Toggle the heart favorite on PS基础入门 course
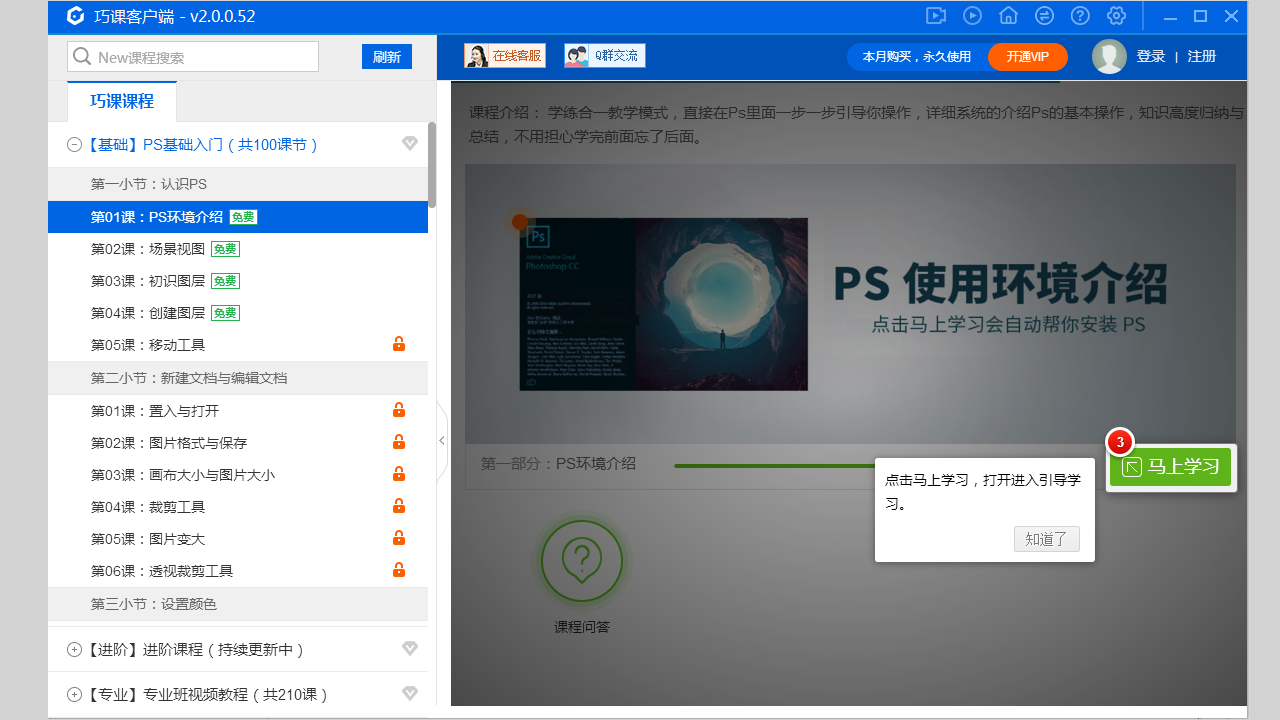This screenshot has height=720, width=1280. (x=410, y=143)
